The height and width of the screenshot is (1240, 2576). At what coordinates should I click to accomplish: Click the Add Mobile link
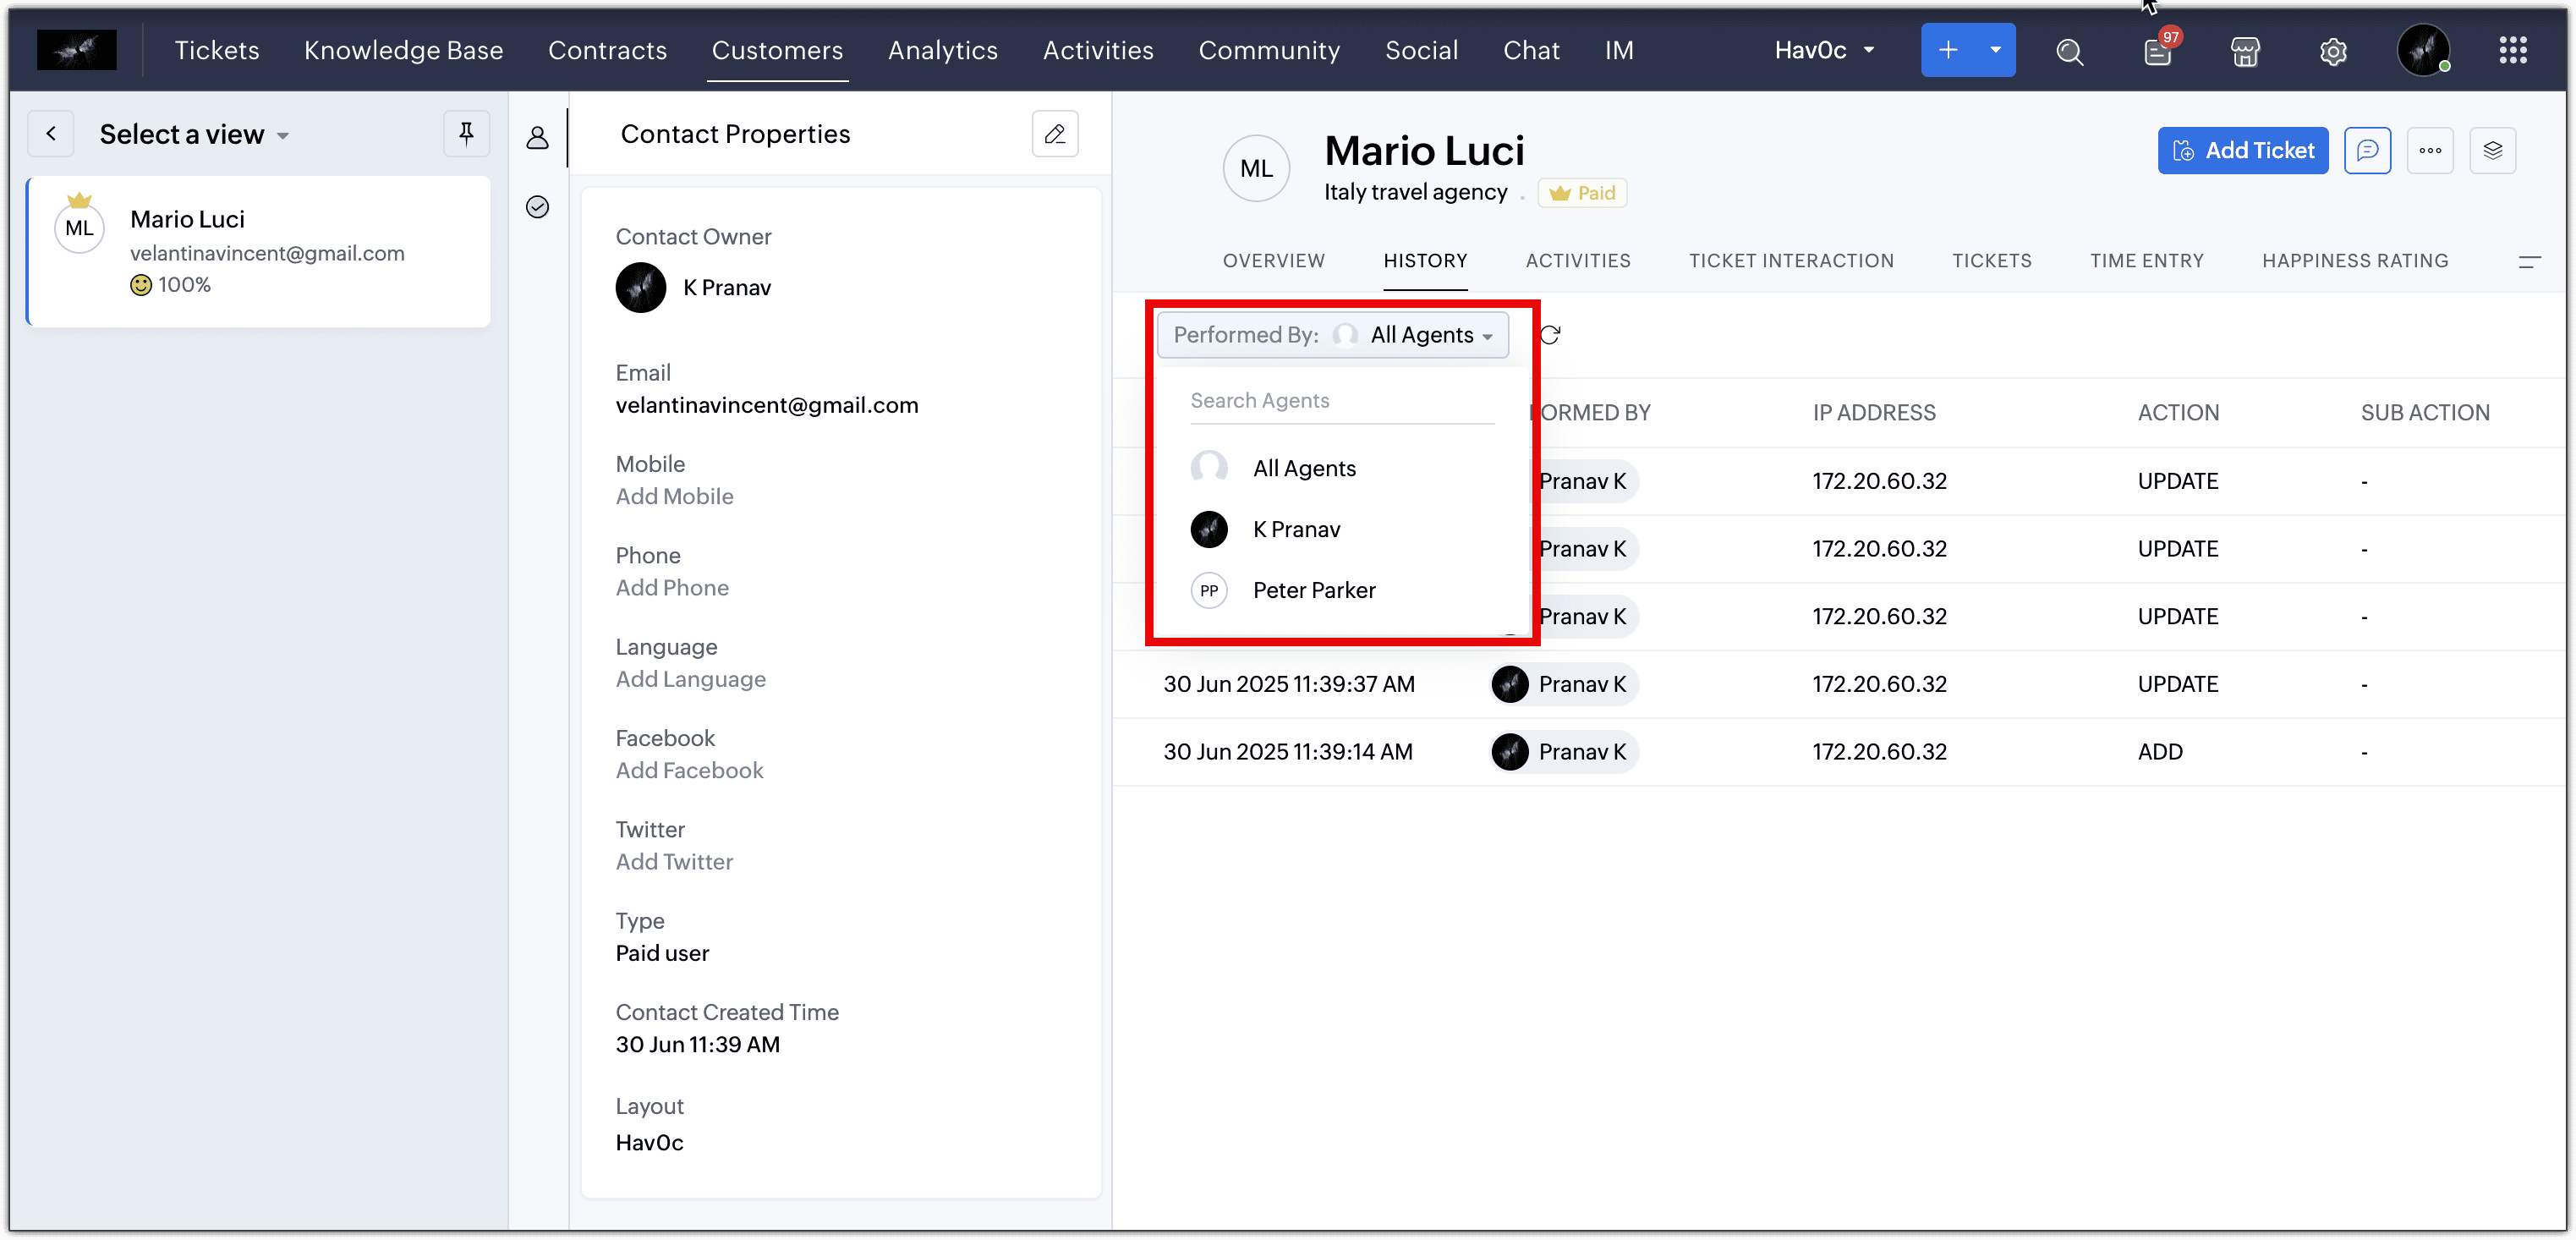(x=674, y=497)
